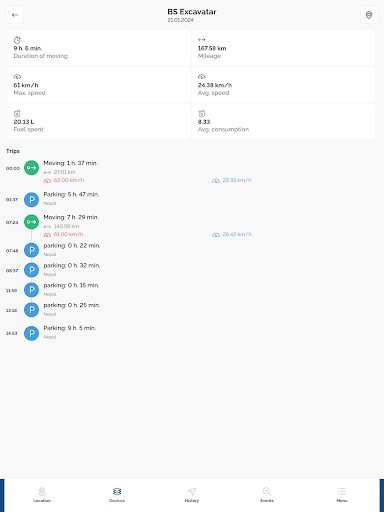Click the 21.01.2024 date text
The height and width of the screenshot is (512, 384).
point(180,20)
